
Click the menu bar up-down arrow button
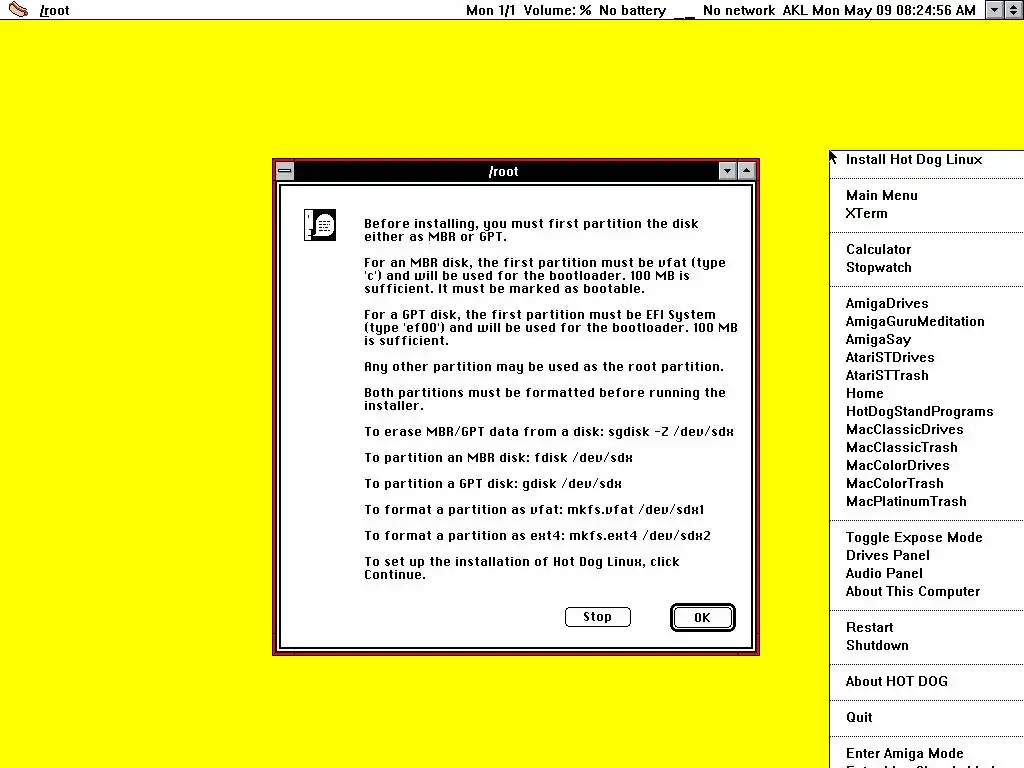pos(1014,10)
